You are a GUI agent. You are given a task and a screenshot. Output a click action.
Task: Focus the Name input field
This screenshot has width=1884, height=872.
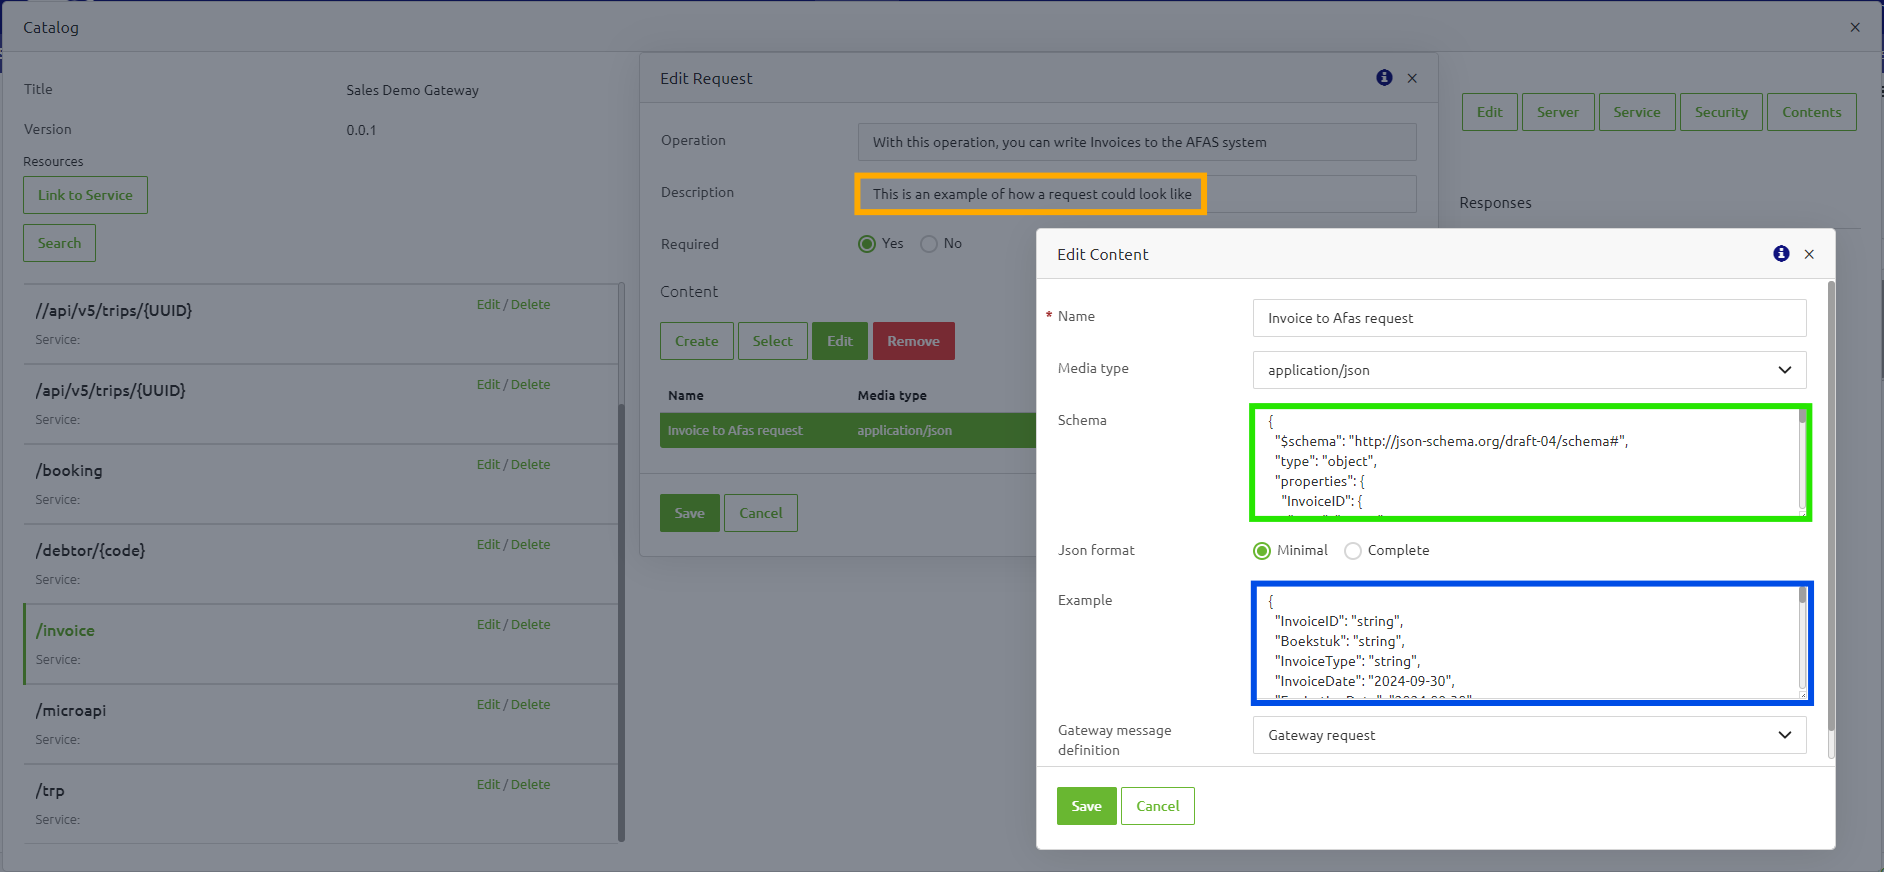click(x=1529, y=318)
